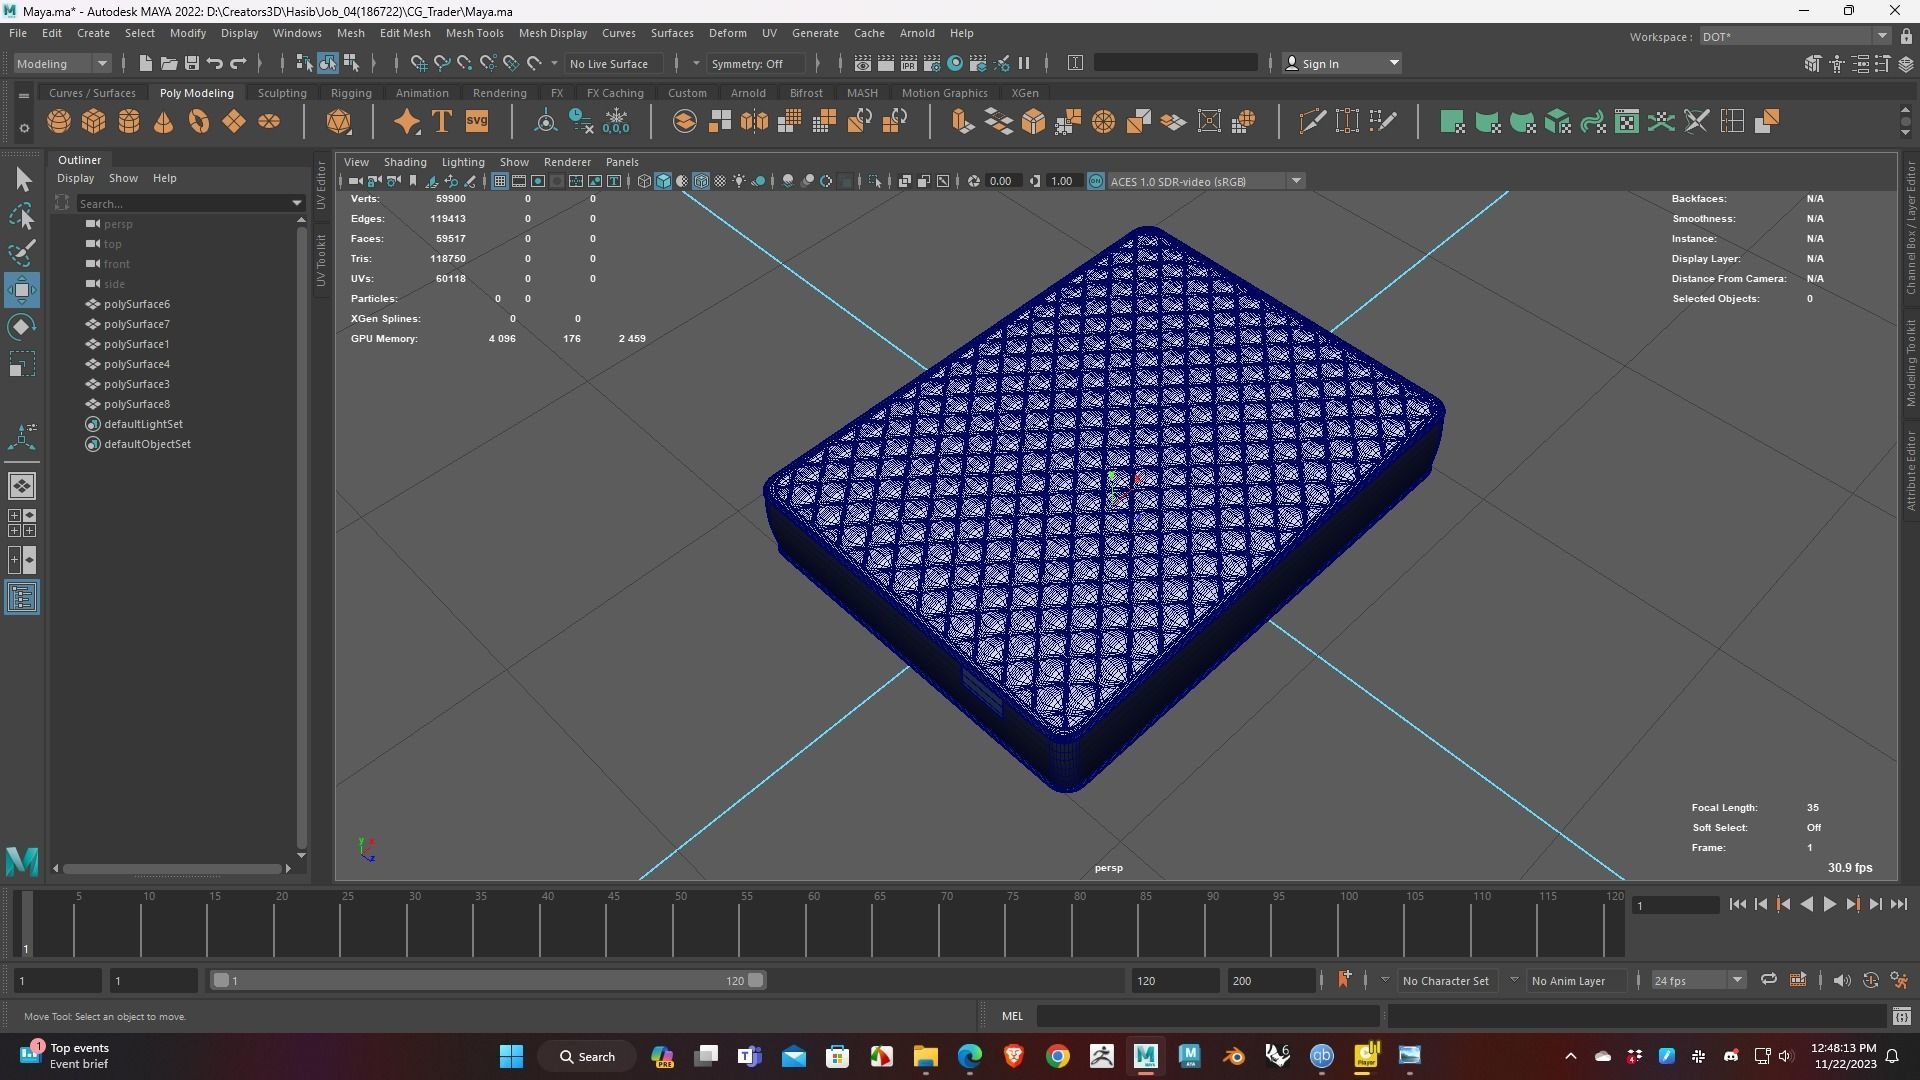Open the Sign In dropdown
The width and height of the screenshot is (1920, 1080).
[x=1341, y=63]
